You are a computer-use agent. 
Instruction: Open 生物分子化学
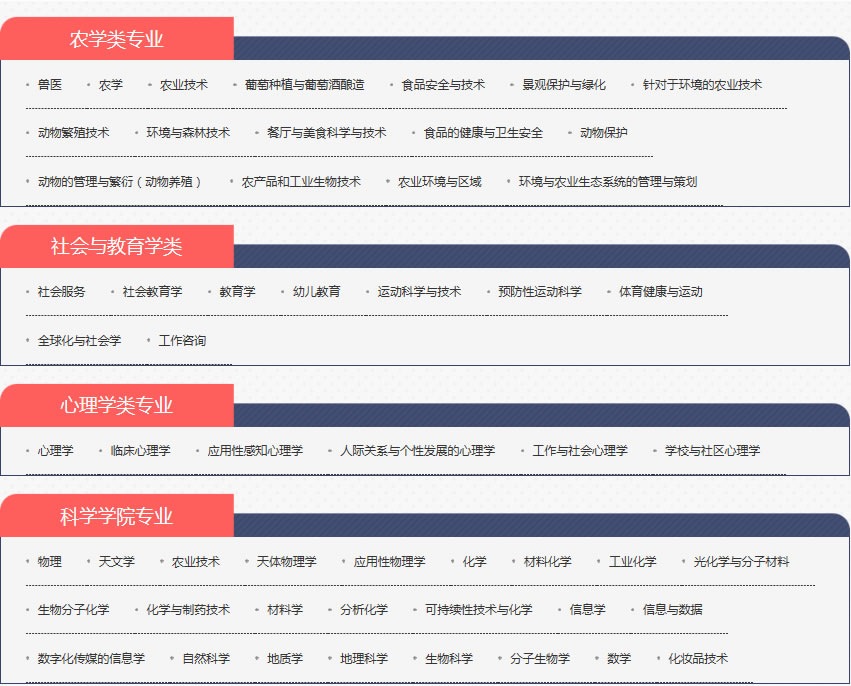tap(74, 610)
